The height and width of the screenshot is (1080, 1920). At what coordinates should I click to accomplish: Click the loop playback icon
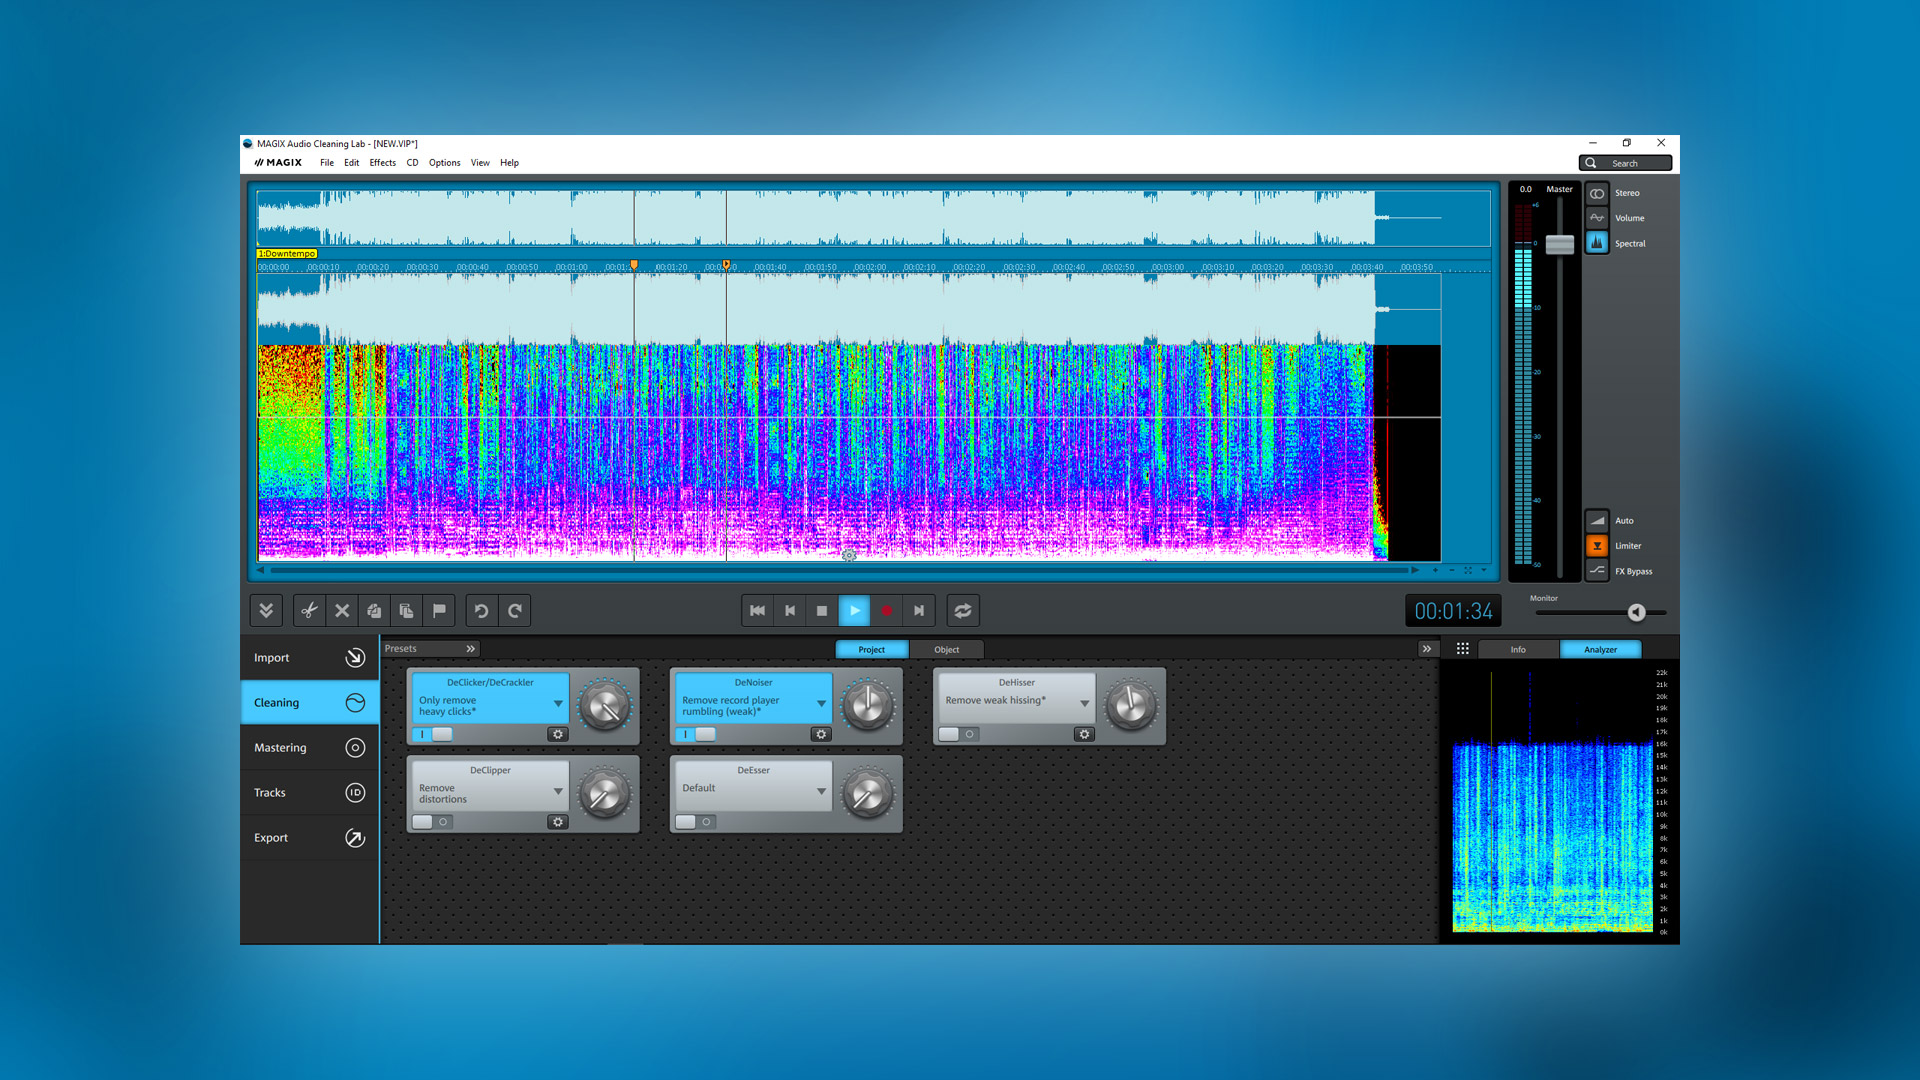[x=962, y=610]
